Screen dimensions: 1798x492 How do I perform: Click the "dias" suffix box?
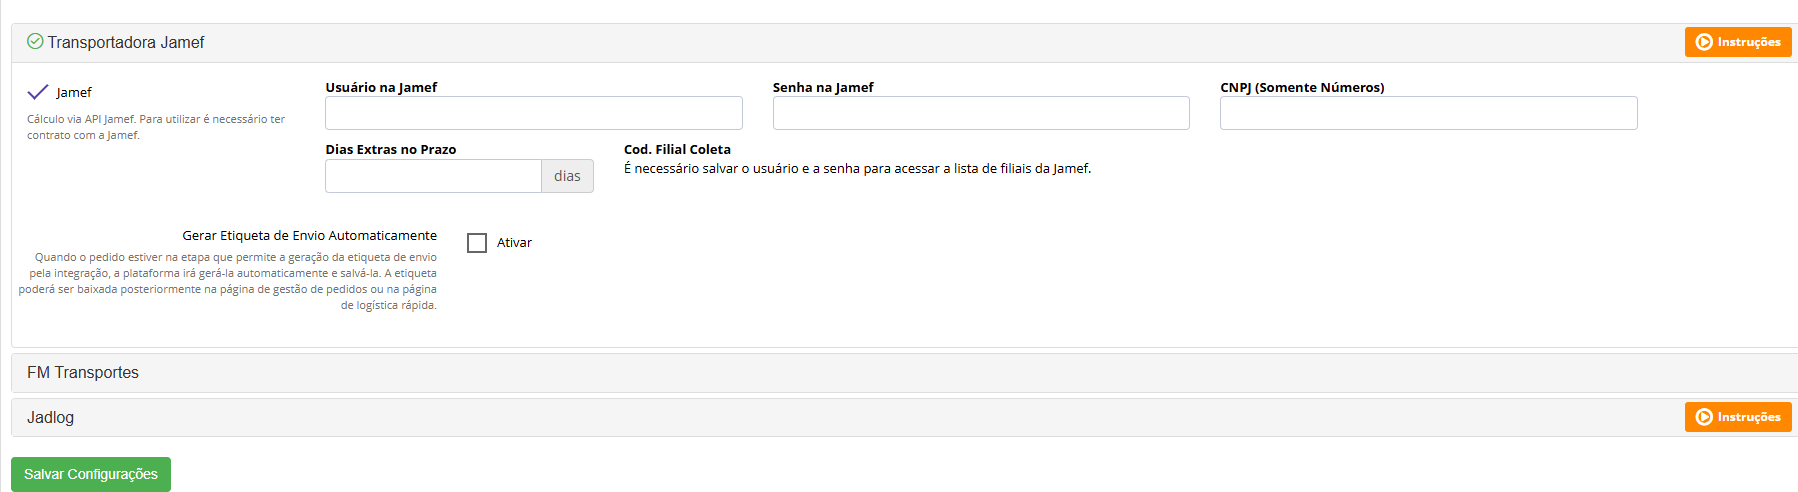pos(567,176)
